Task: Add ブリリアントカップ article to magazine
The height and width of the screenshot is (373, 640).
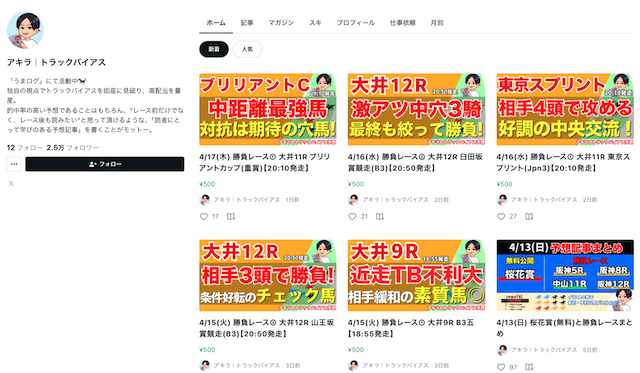Action: tap(231, 216)
